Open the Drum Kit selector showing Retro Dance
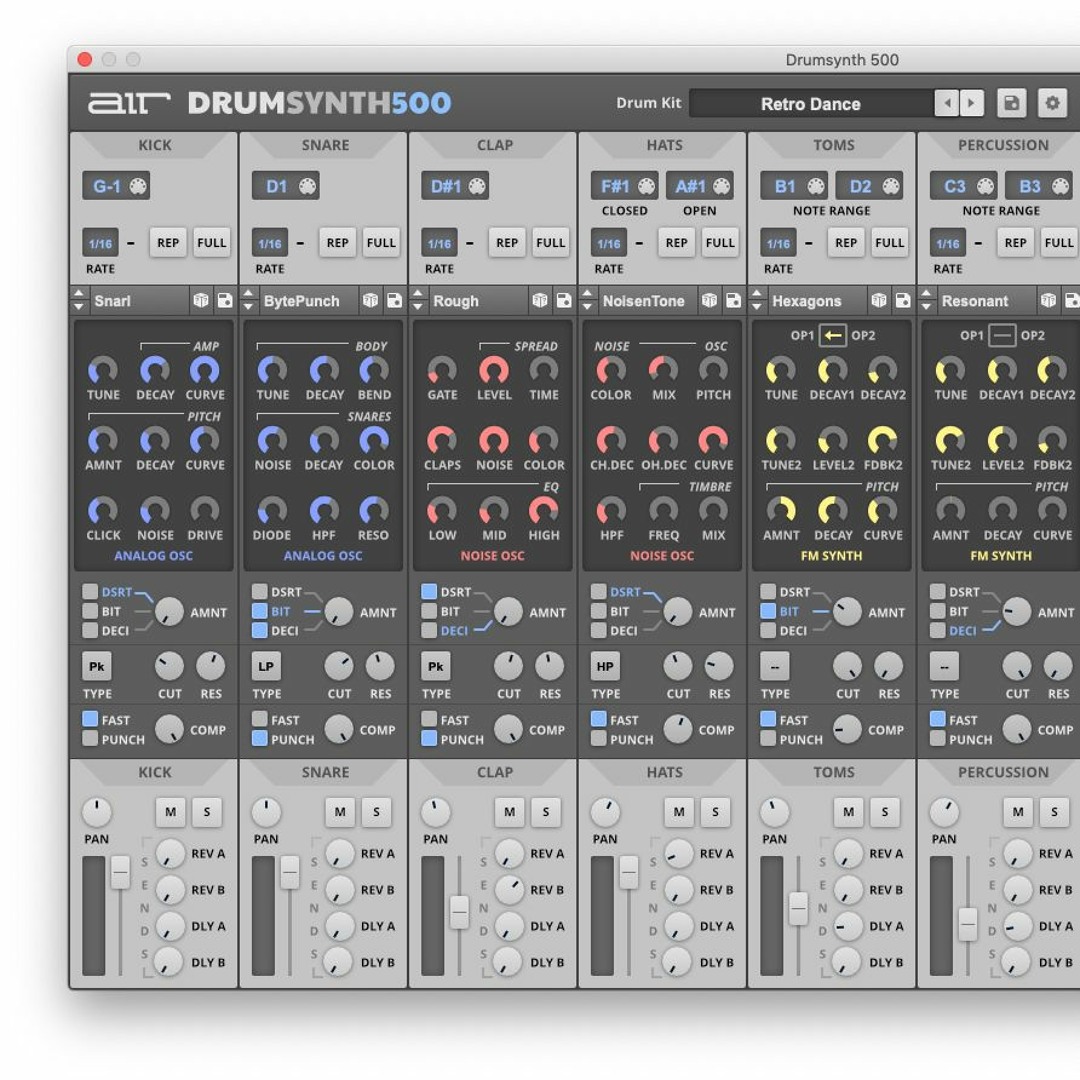 (x=811, y=104)
